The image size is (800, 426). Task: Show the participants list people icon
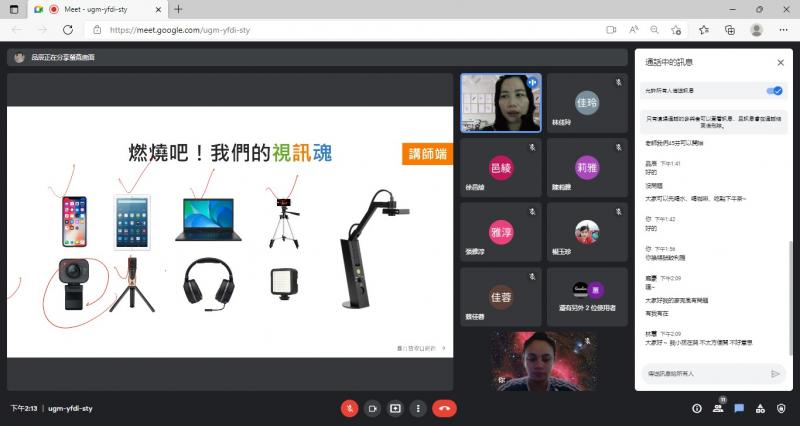pos(718,409)
